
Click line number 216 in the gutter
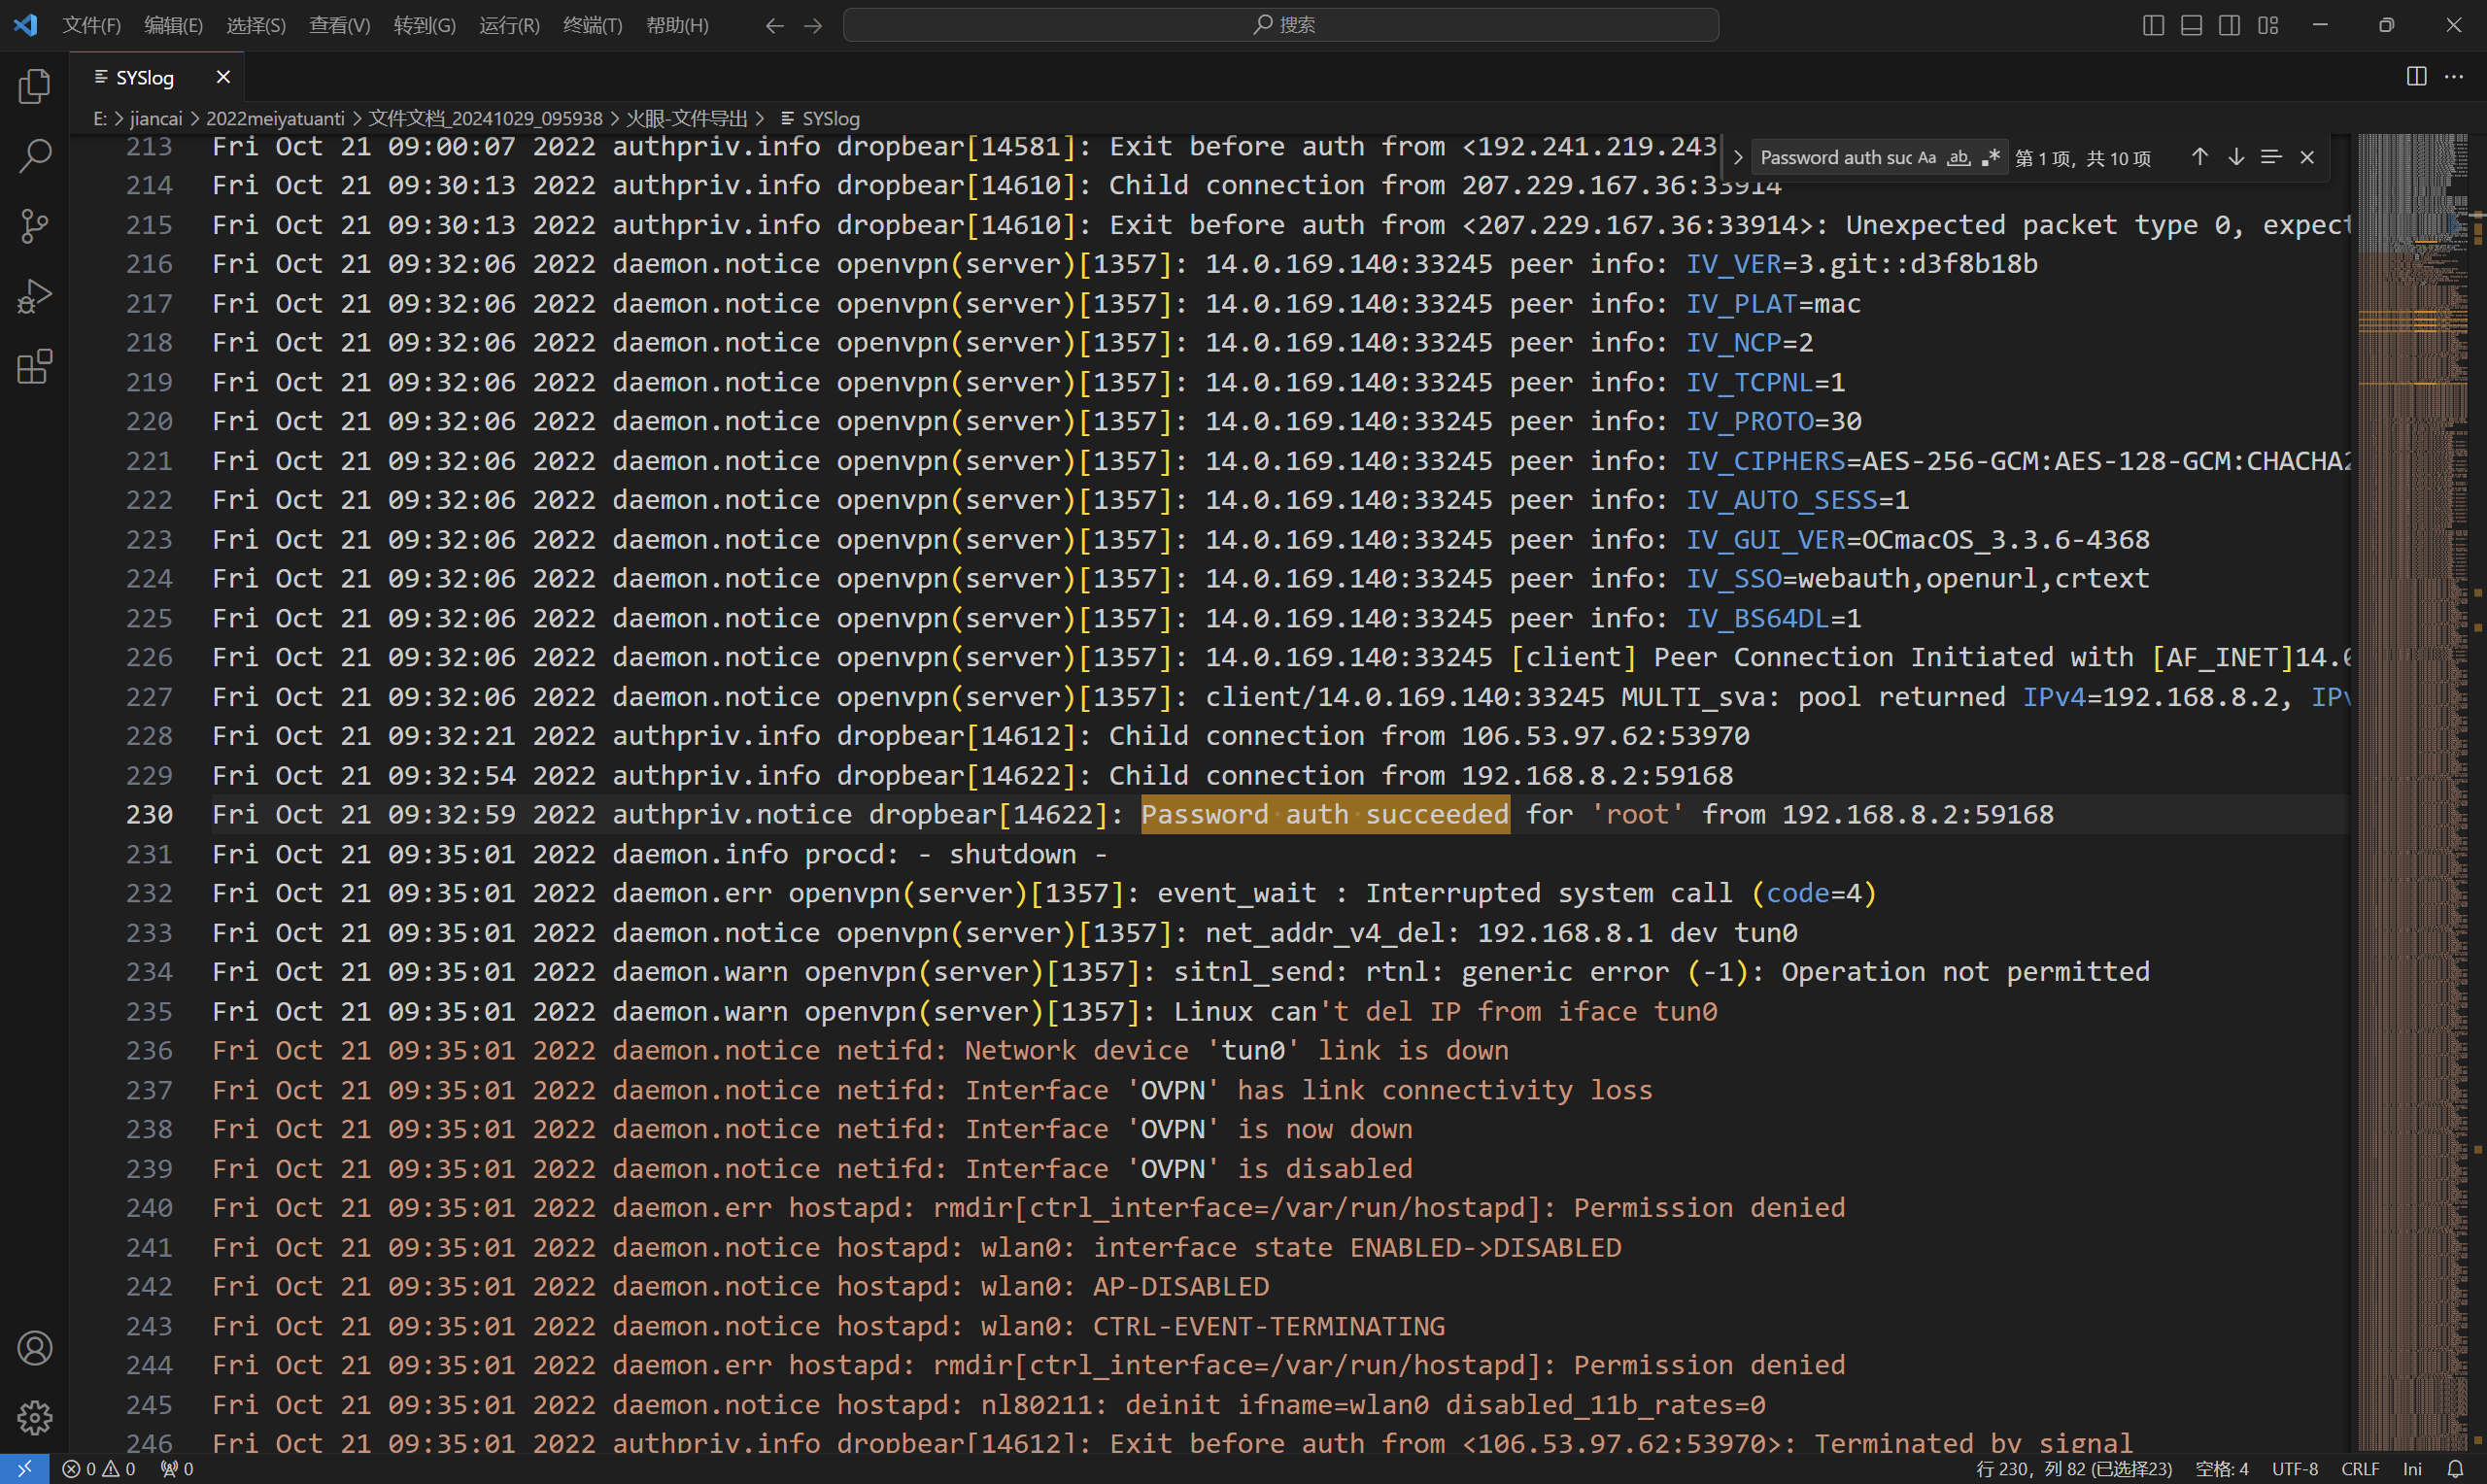pos(149,264)
